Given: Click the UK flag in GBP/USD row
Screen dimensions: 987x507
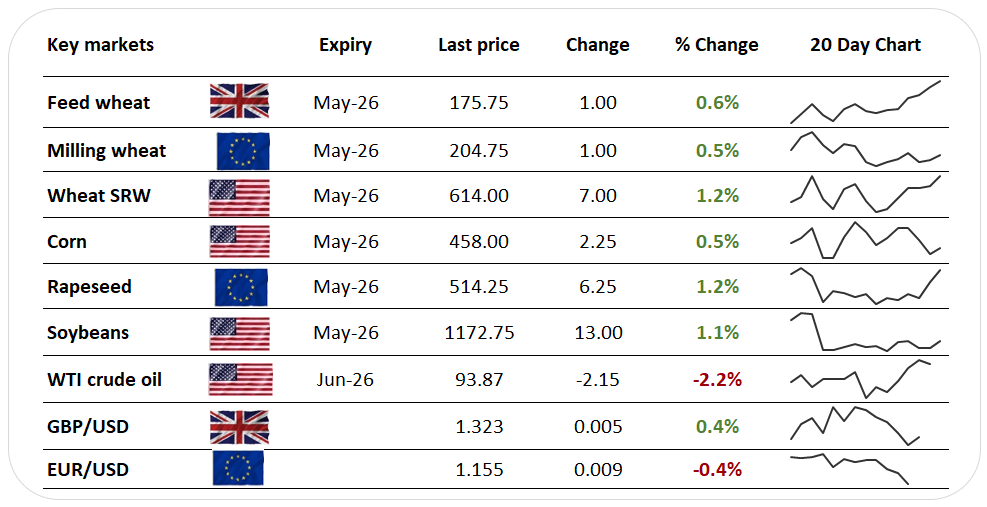Looking at the screenshot, I should [x=239, y=427].
